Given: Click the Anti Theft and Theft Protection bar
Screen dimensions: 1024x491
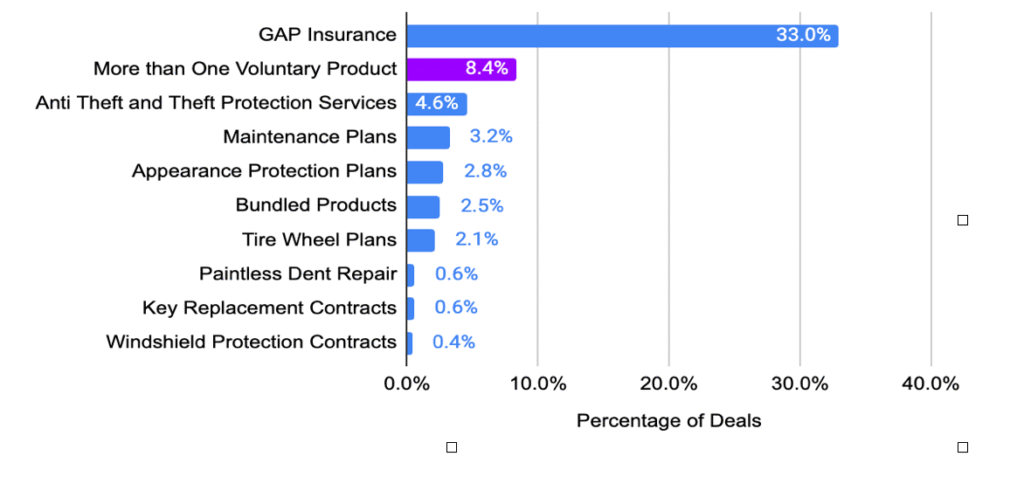Looking at the screenshot, I should (x=437, y=103).
